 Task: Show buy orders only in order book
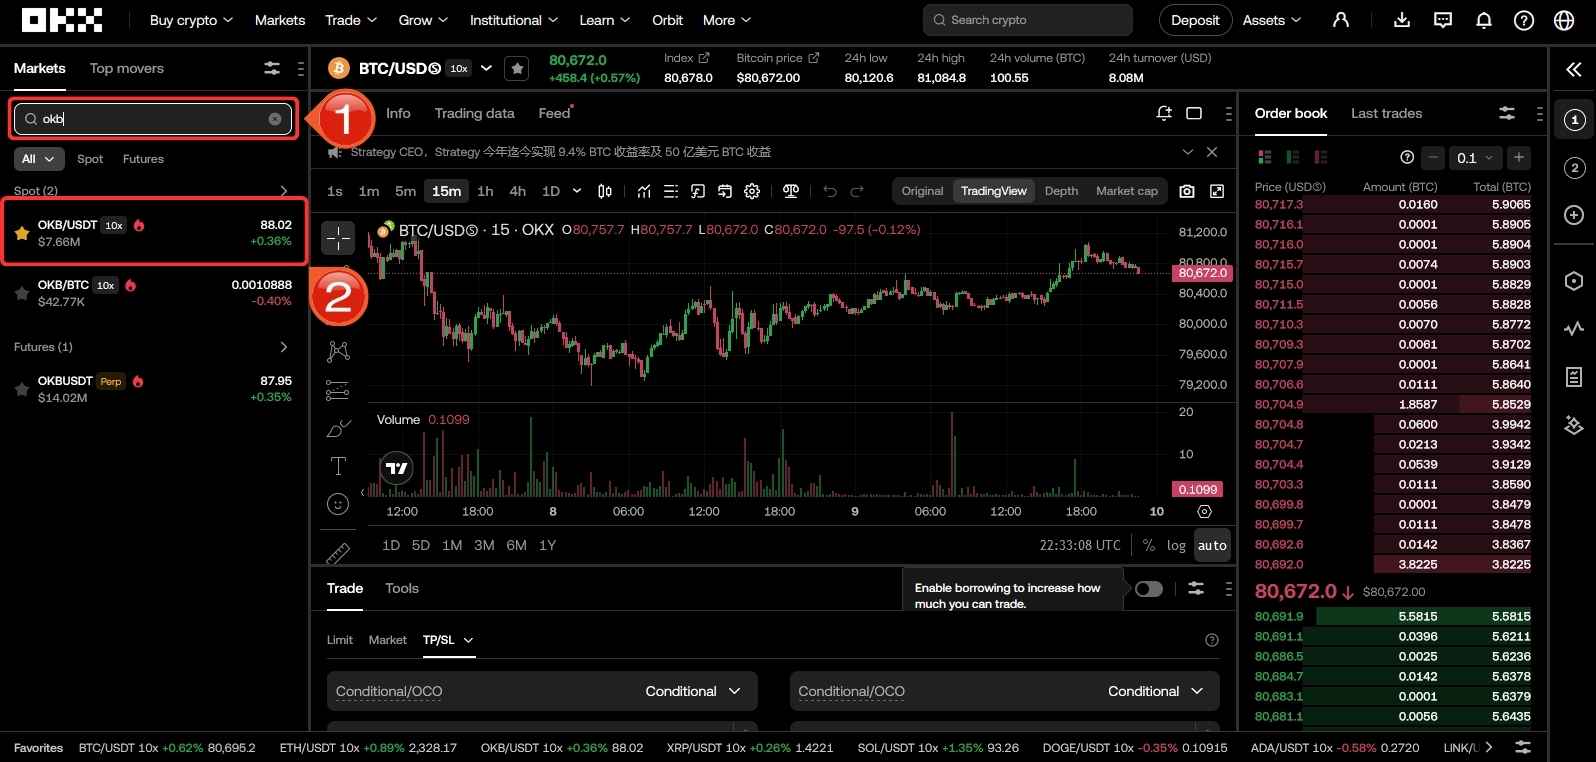coord(1293,157)
